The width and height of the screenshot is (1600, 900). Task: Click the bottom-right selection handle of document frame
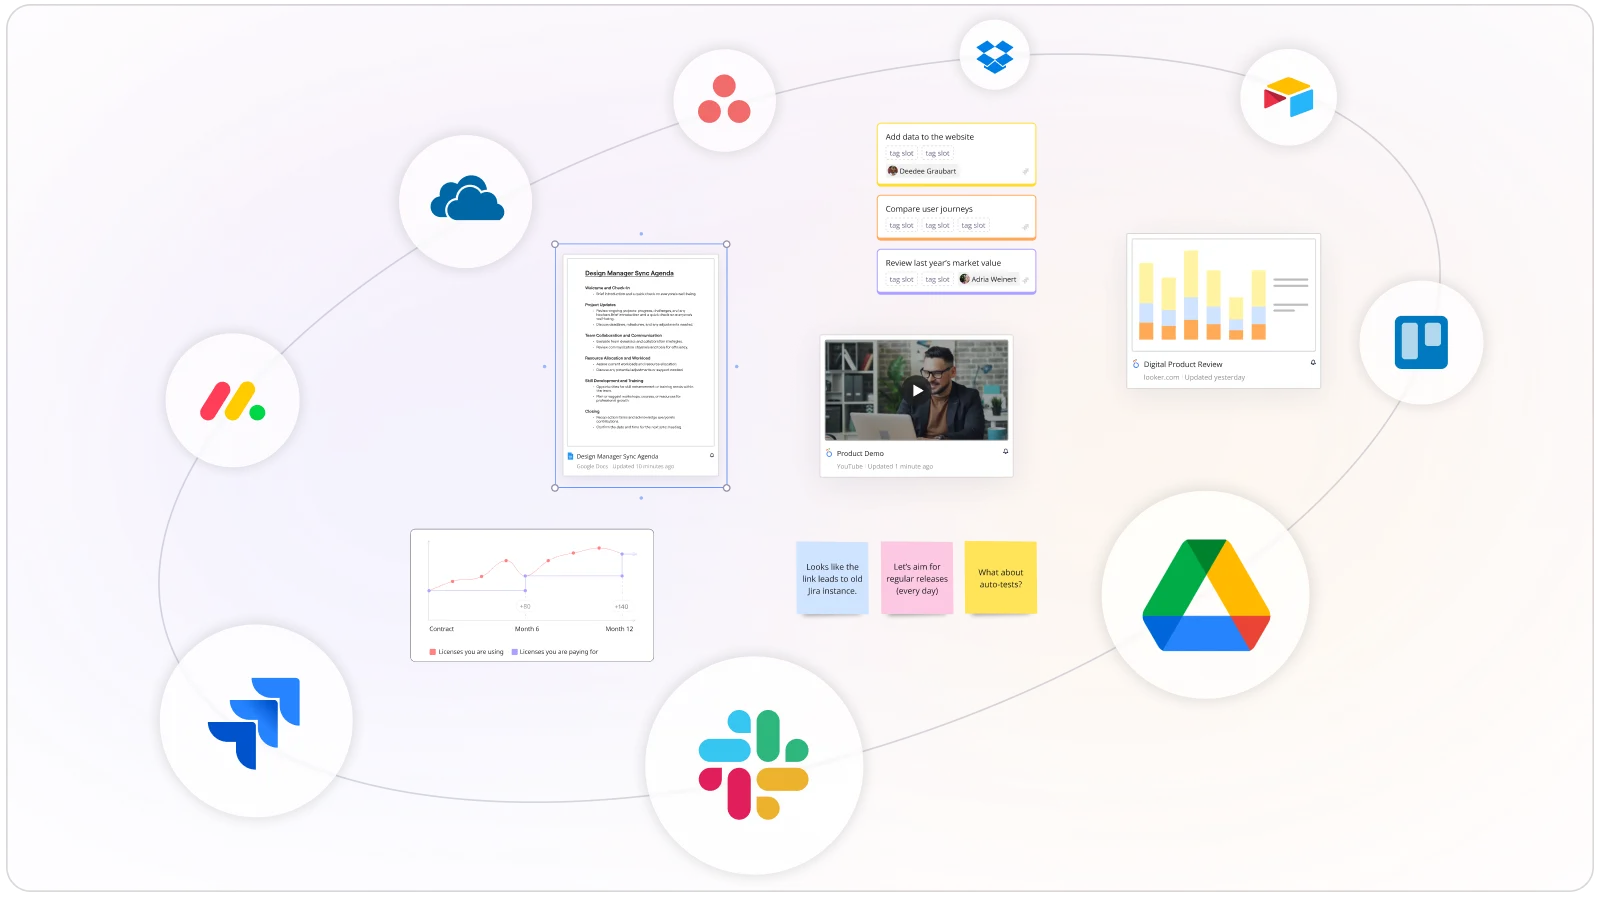727,488
